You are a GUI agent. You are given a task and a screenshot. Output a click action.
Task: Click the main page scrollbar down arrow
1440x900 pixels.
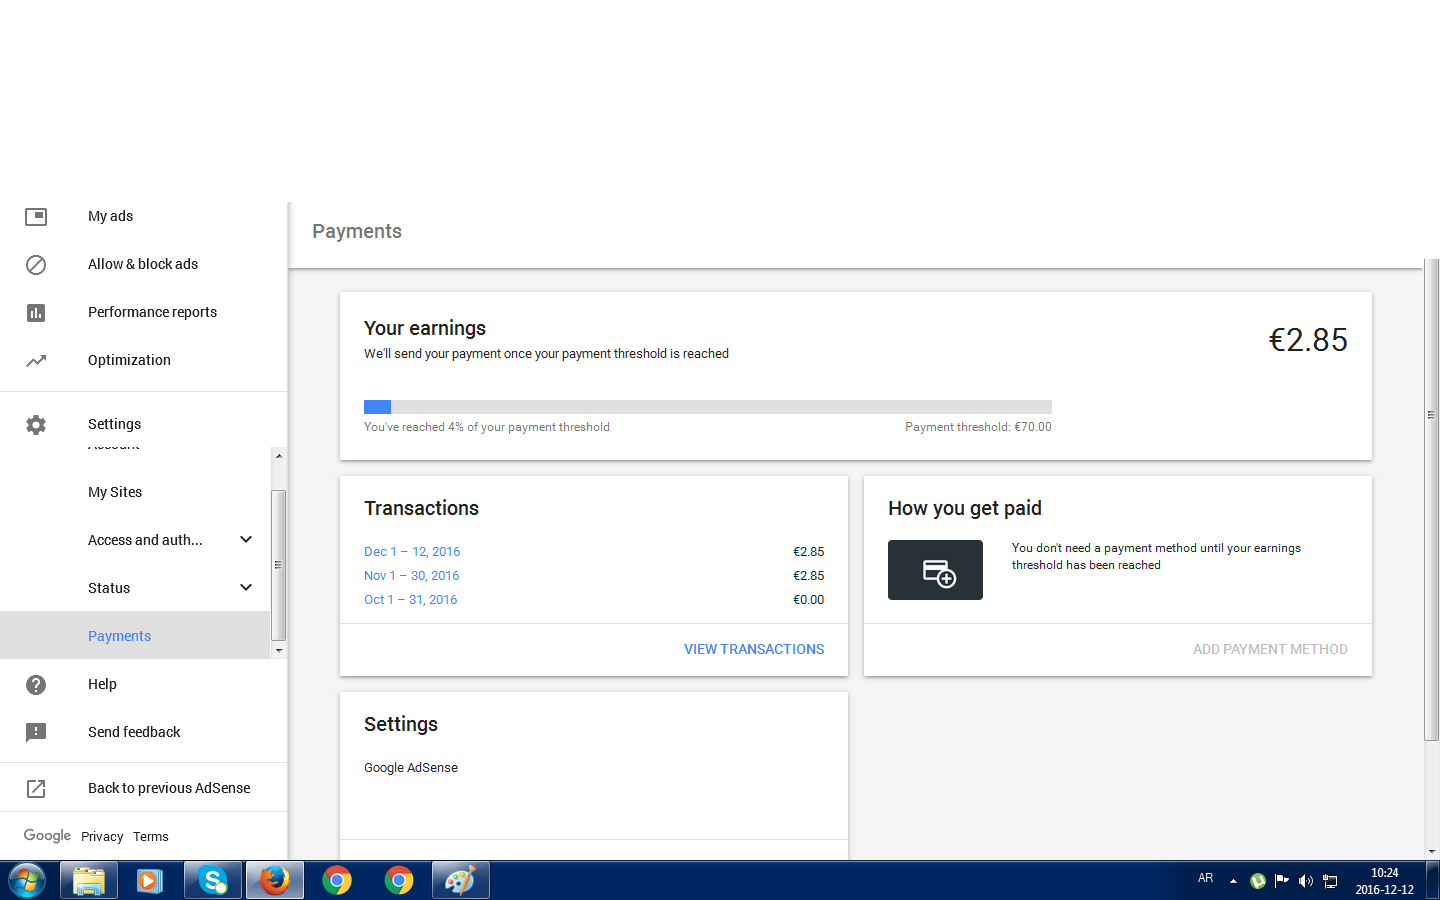pyautogui.click(x=1431, y=852)
